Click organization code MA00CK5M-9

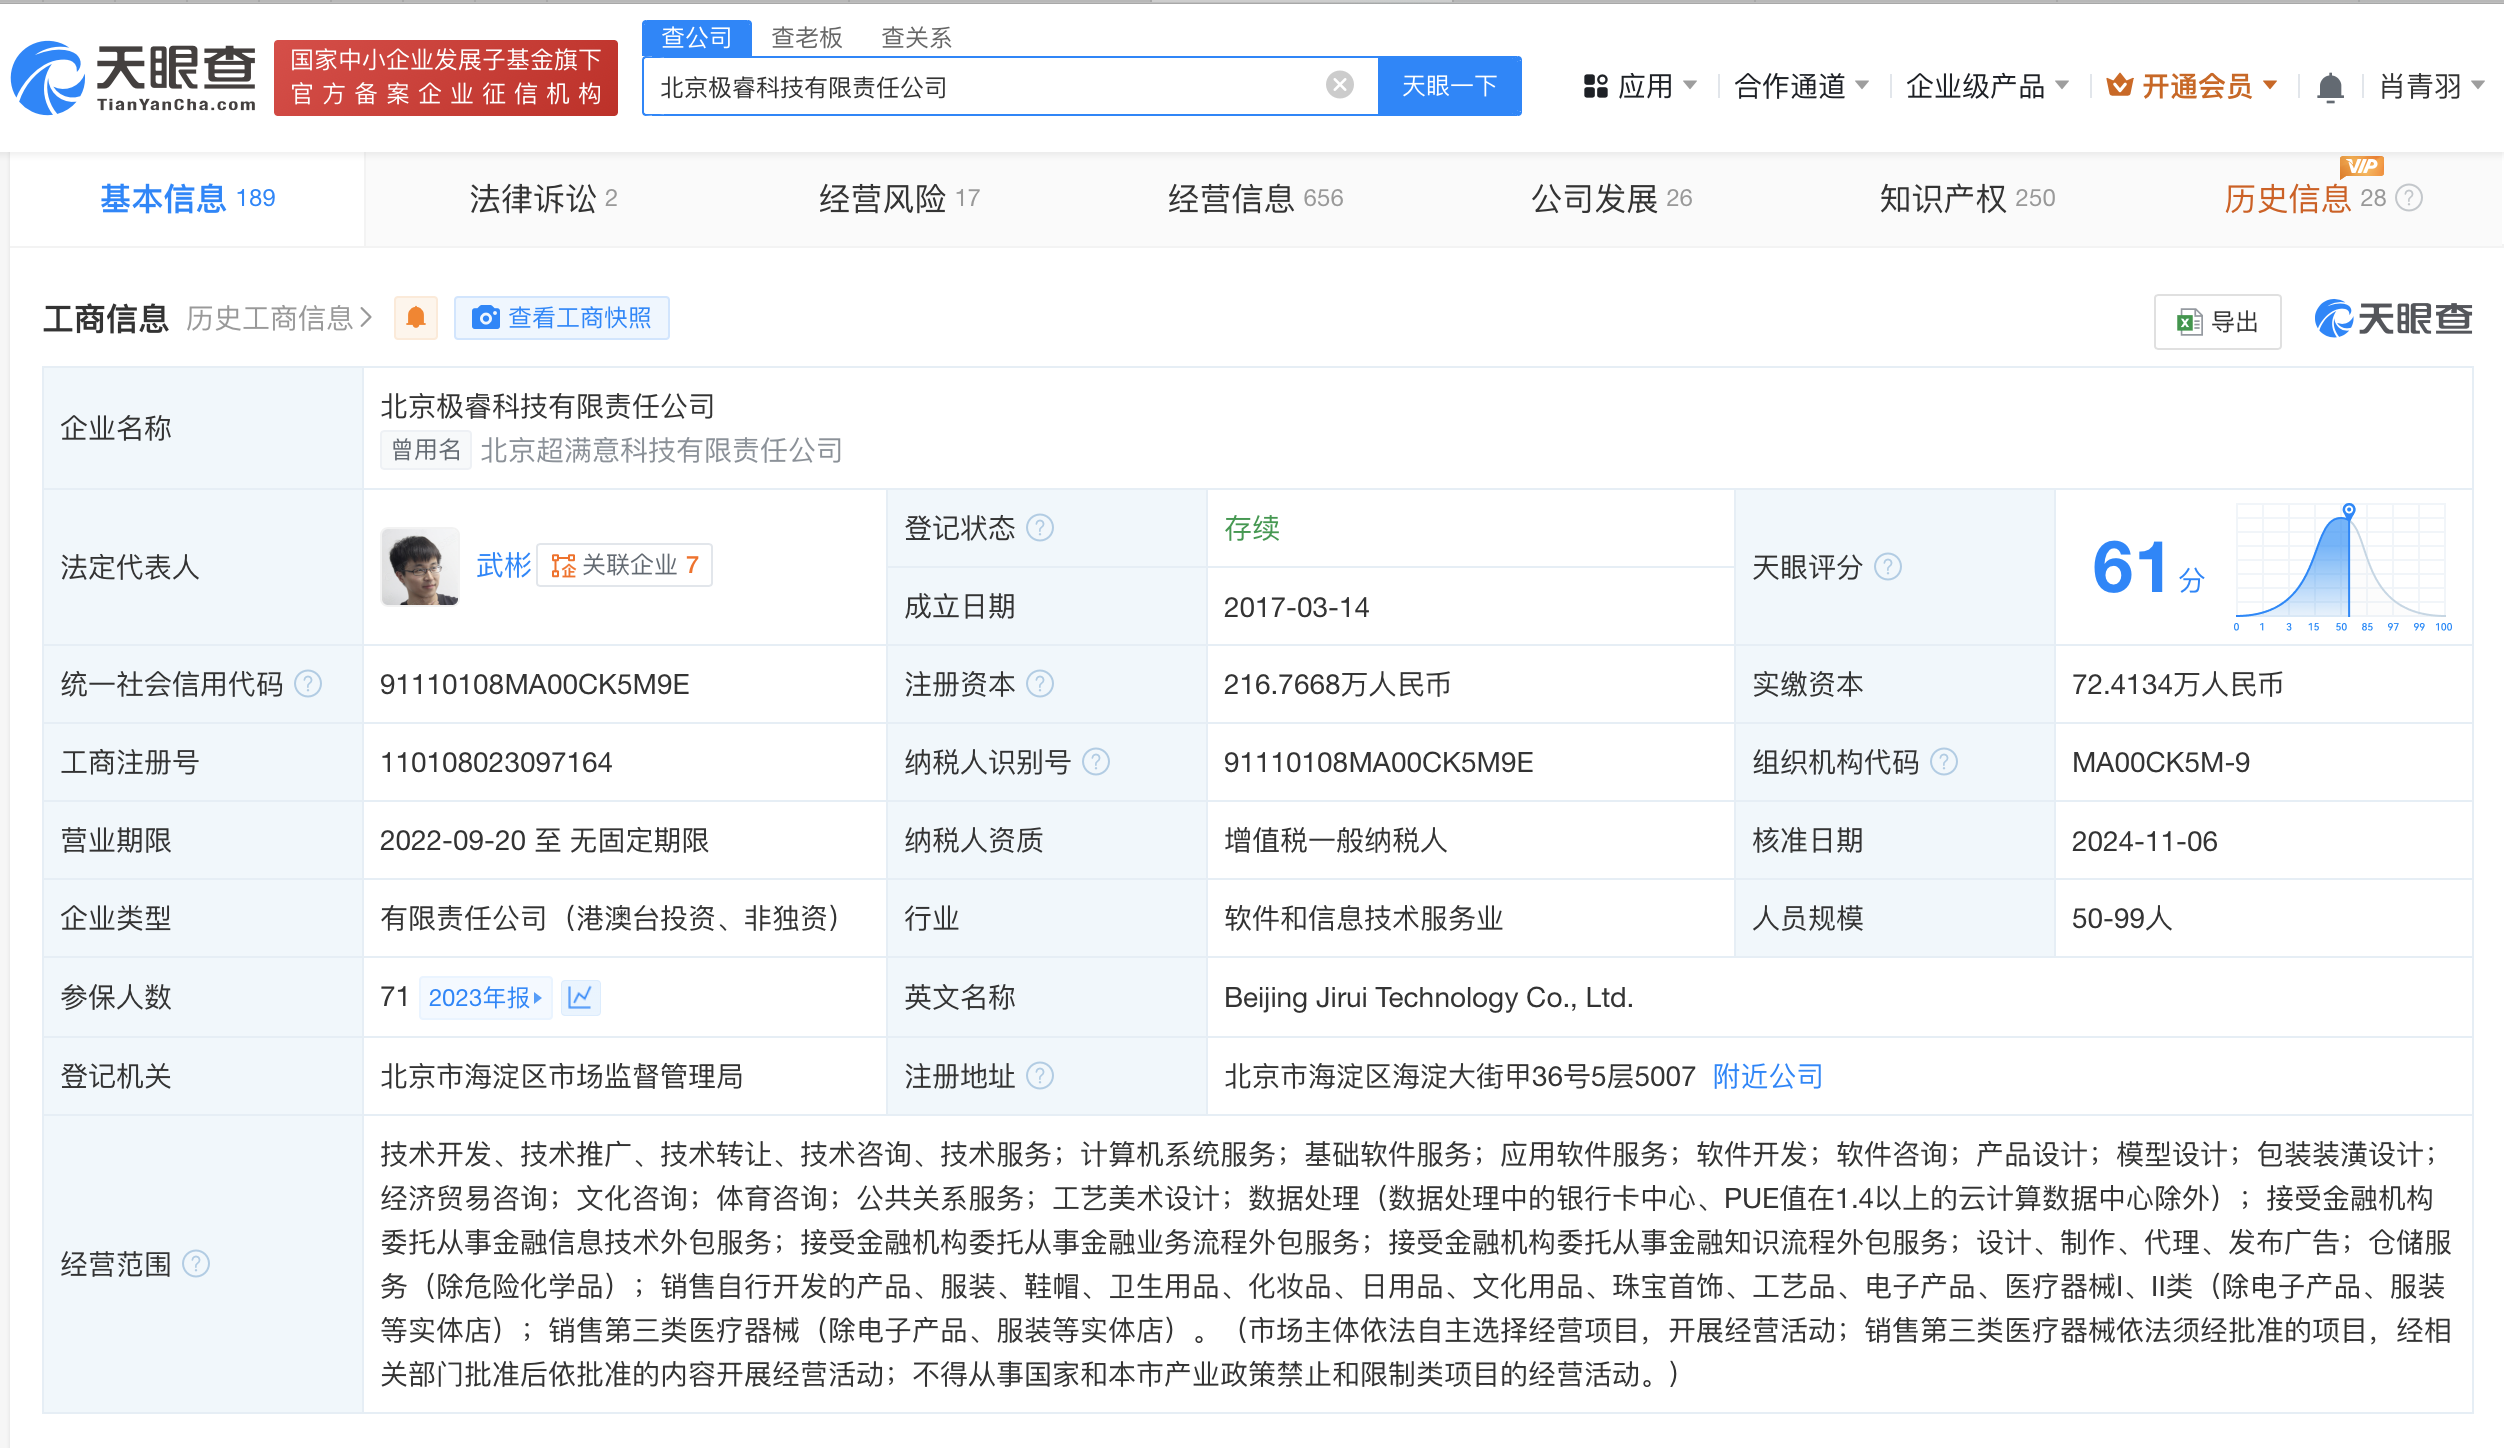2161,762
